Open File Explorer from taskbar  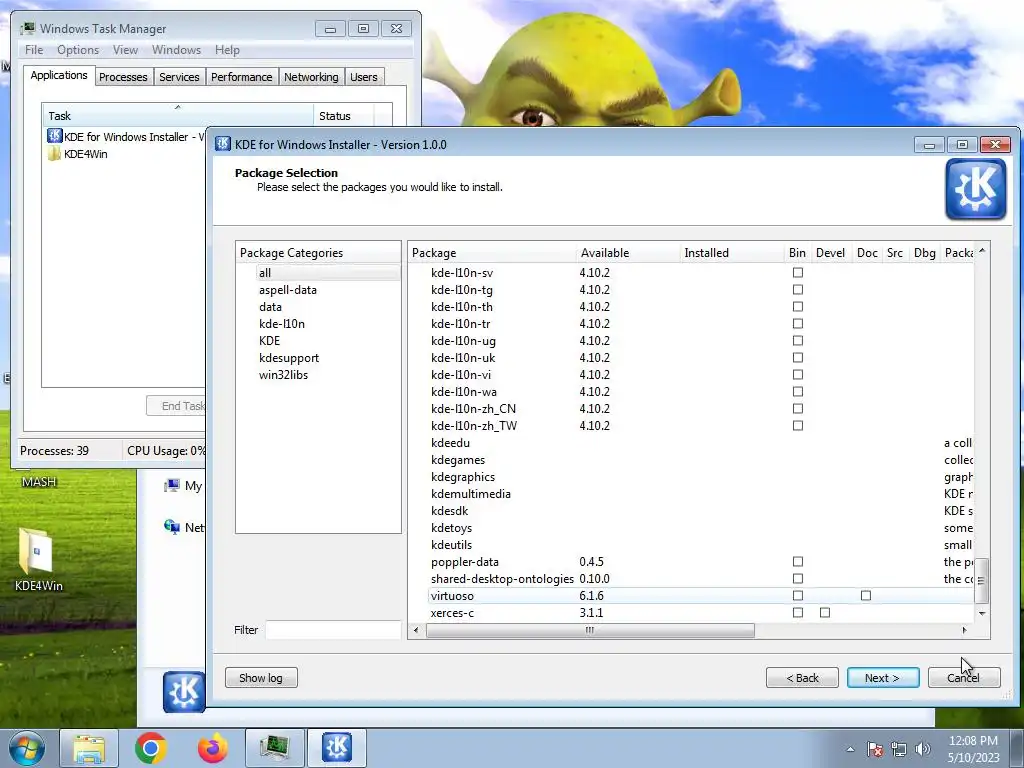(x=89, y=748)
